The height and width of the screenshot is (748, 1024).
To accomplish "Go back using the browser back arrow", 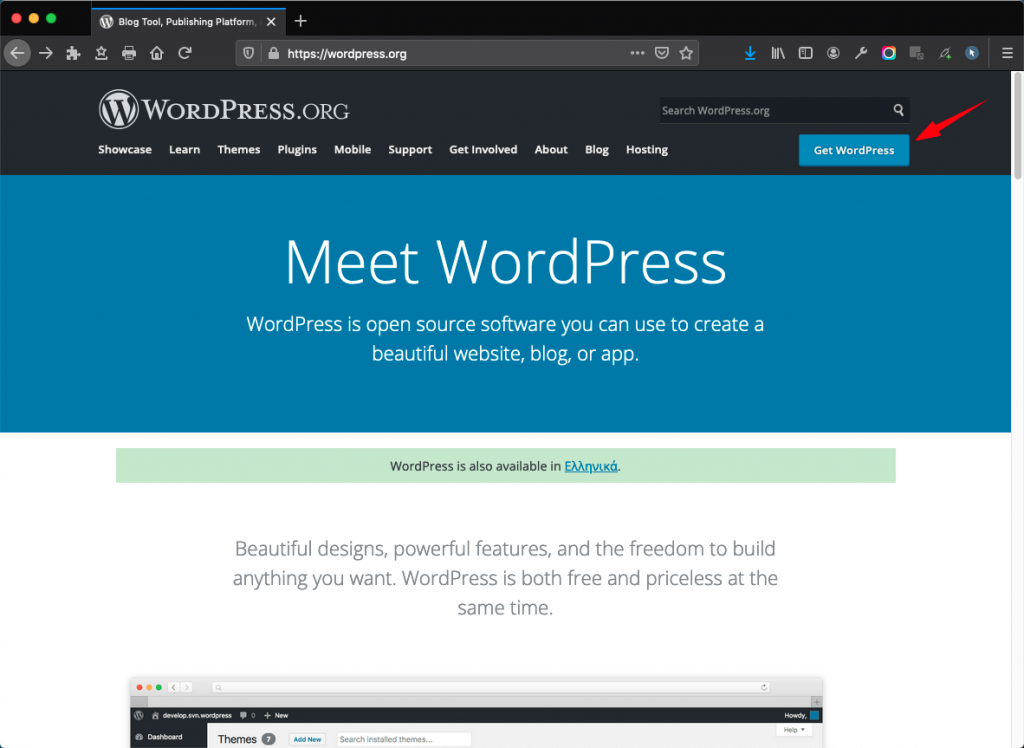I will pyautogui.click(x=18, y=53).
